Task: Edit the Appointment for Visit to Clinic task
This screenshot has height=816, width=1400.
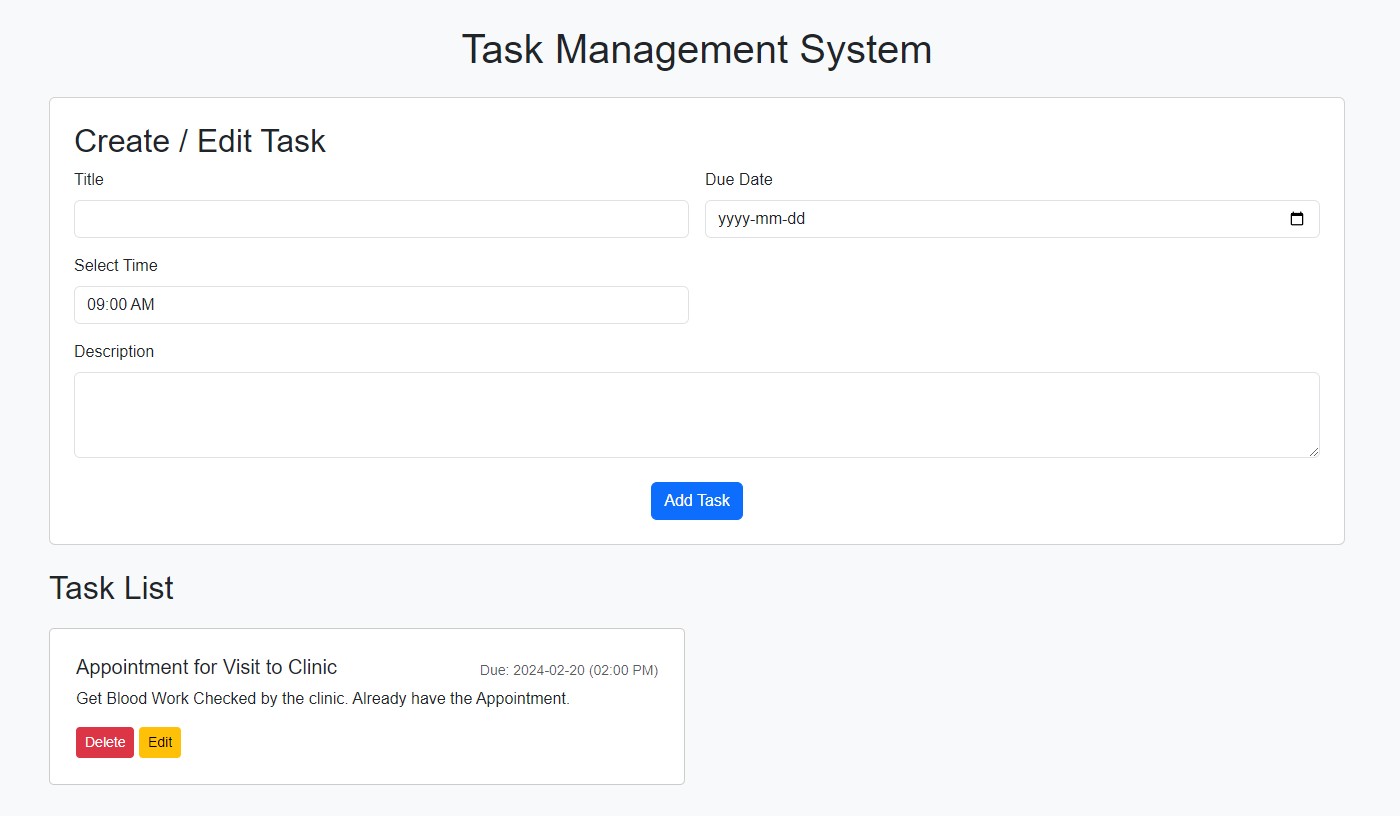Action: pyautogui.click(x=159, y=742)
